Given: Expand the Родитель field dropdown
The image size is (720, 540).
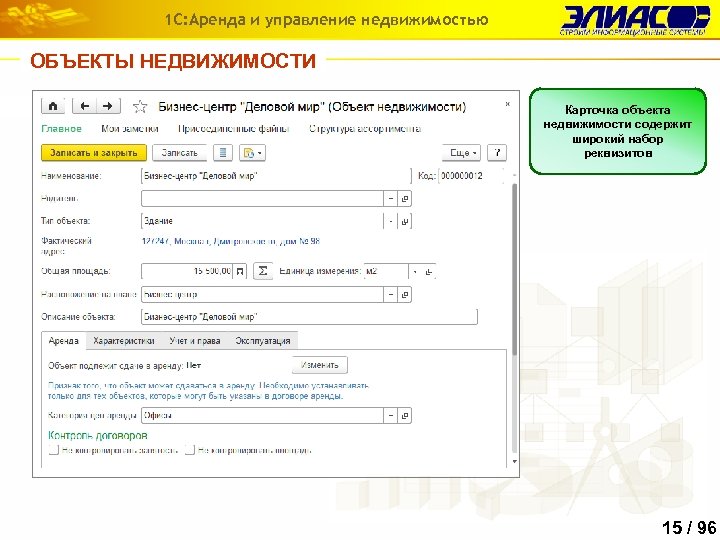Looking at the screenshot, I should point(390,199).
